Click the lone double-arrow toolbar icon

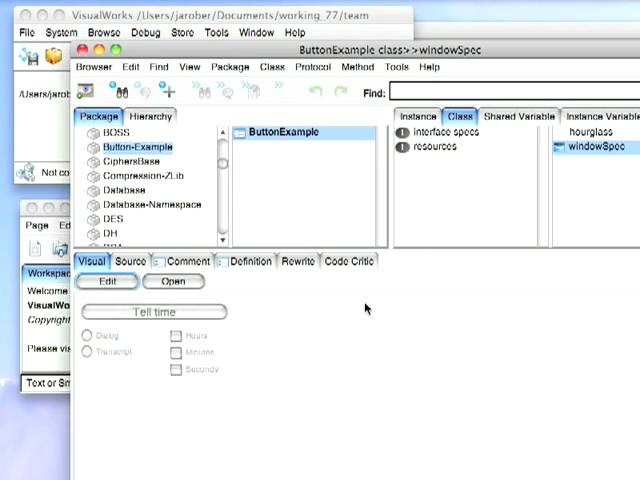(278, 85)
